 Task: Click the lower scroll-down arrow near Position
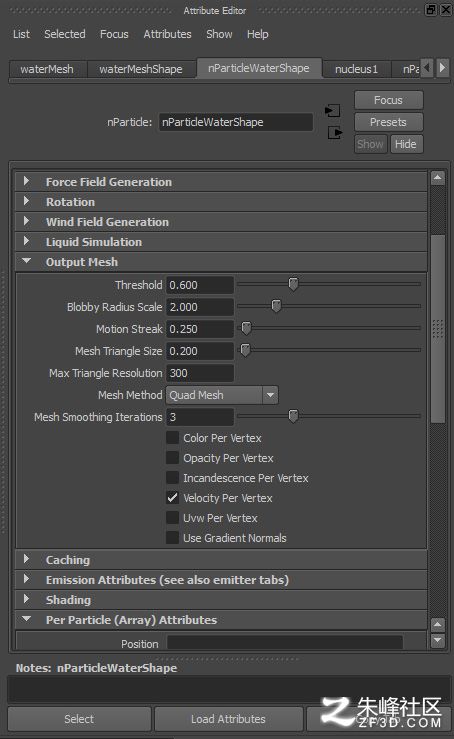437,640
